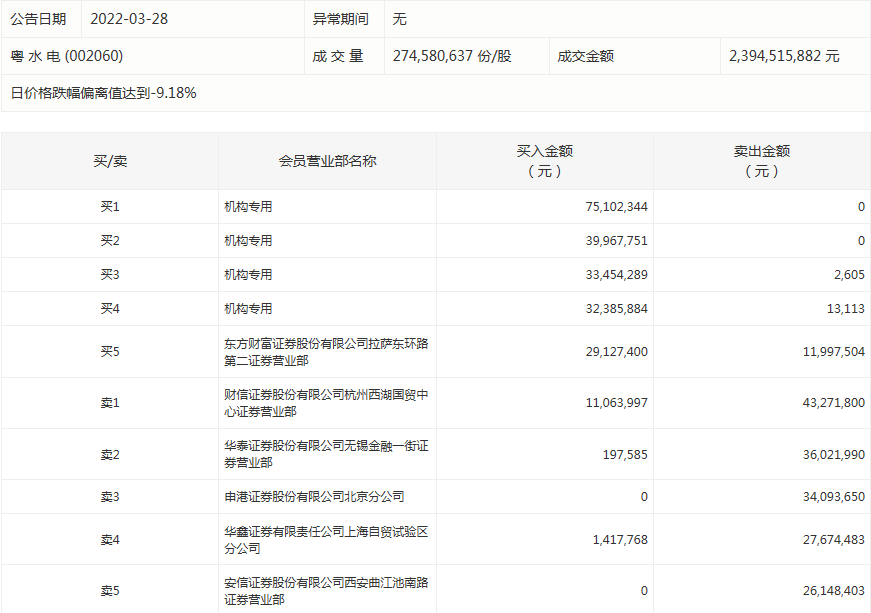The height and width of the screenshot is (613, 871).
Task: Open 东方财富证券拉萨东环路第二证券营业部 entry
Action: [326, 351]
